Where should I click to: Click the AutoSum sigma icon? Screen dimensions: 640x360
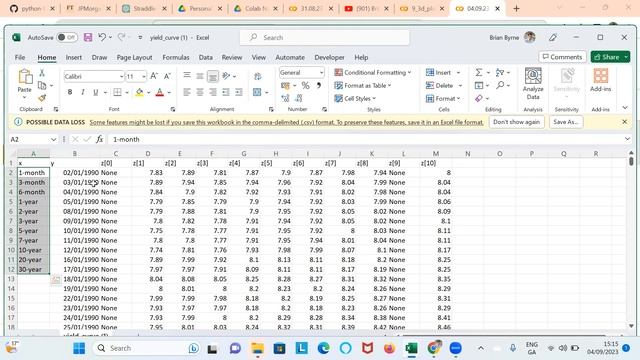pyautogui.click(x=479, y=73)
